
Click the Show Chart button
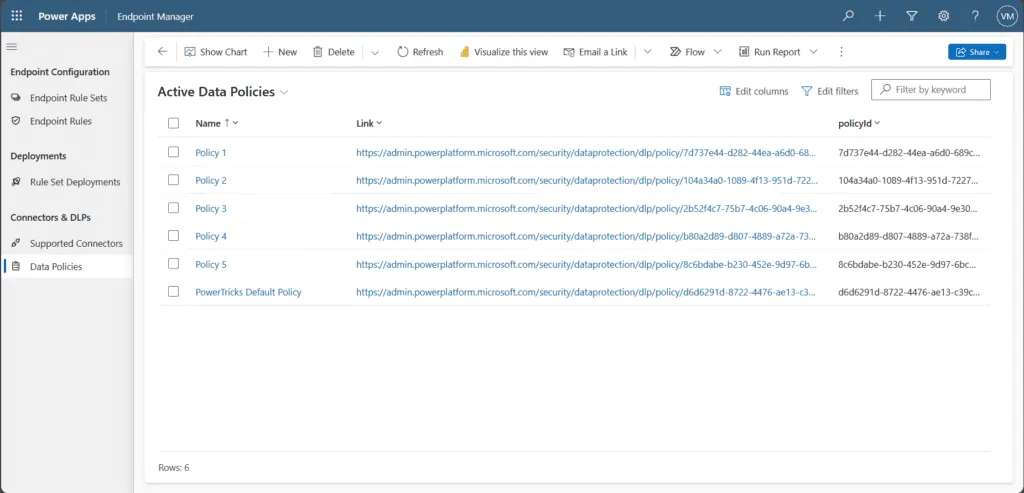[x=216, y=52]
